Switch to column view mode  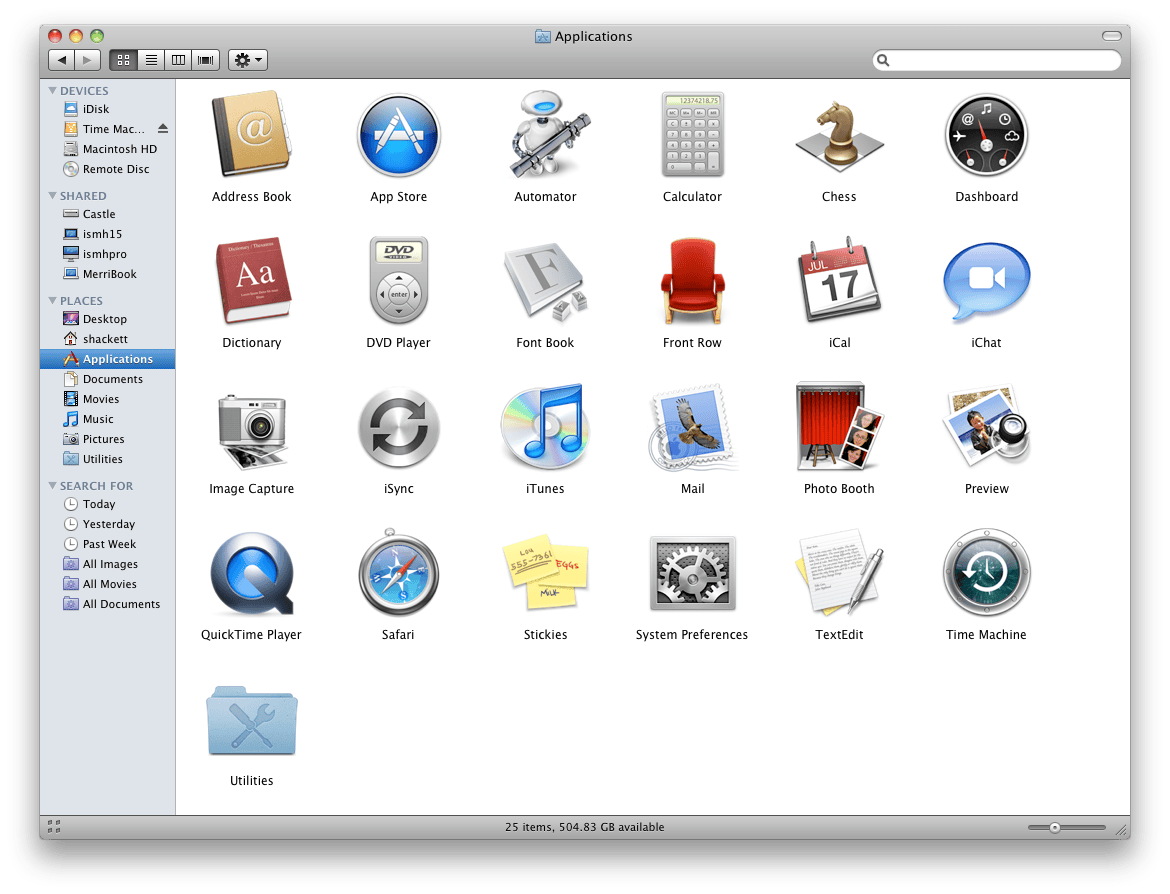(x=178, y=60)
